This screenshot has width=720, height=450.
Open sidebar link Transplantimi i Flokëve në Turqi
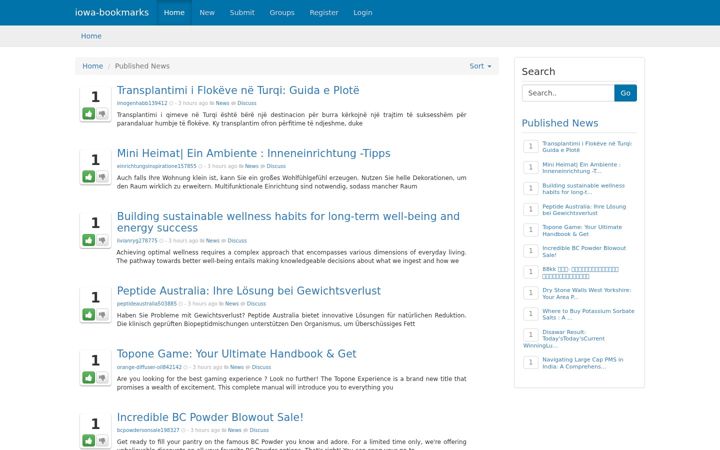587,146
